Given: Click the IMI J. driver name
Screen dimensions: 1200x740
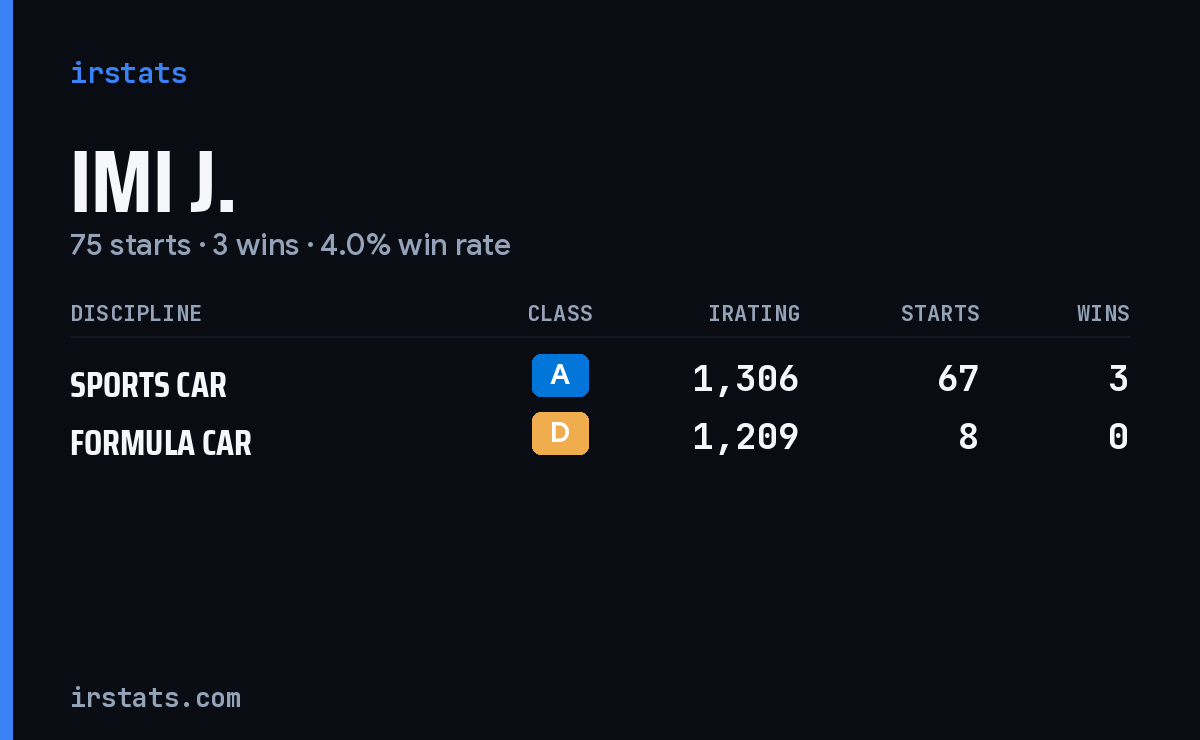Looking at the screenshot, I should click(152, 183).
